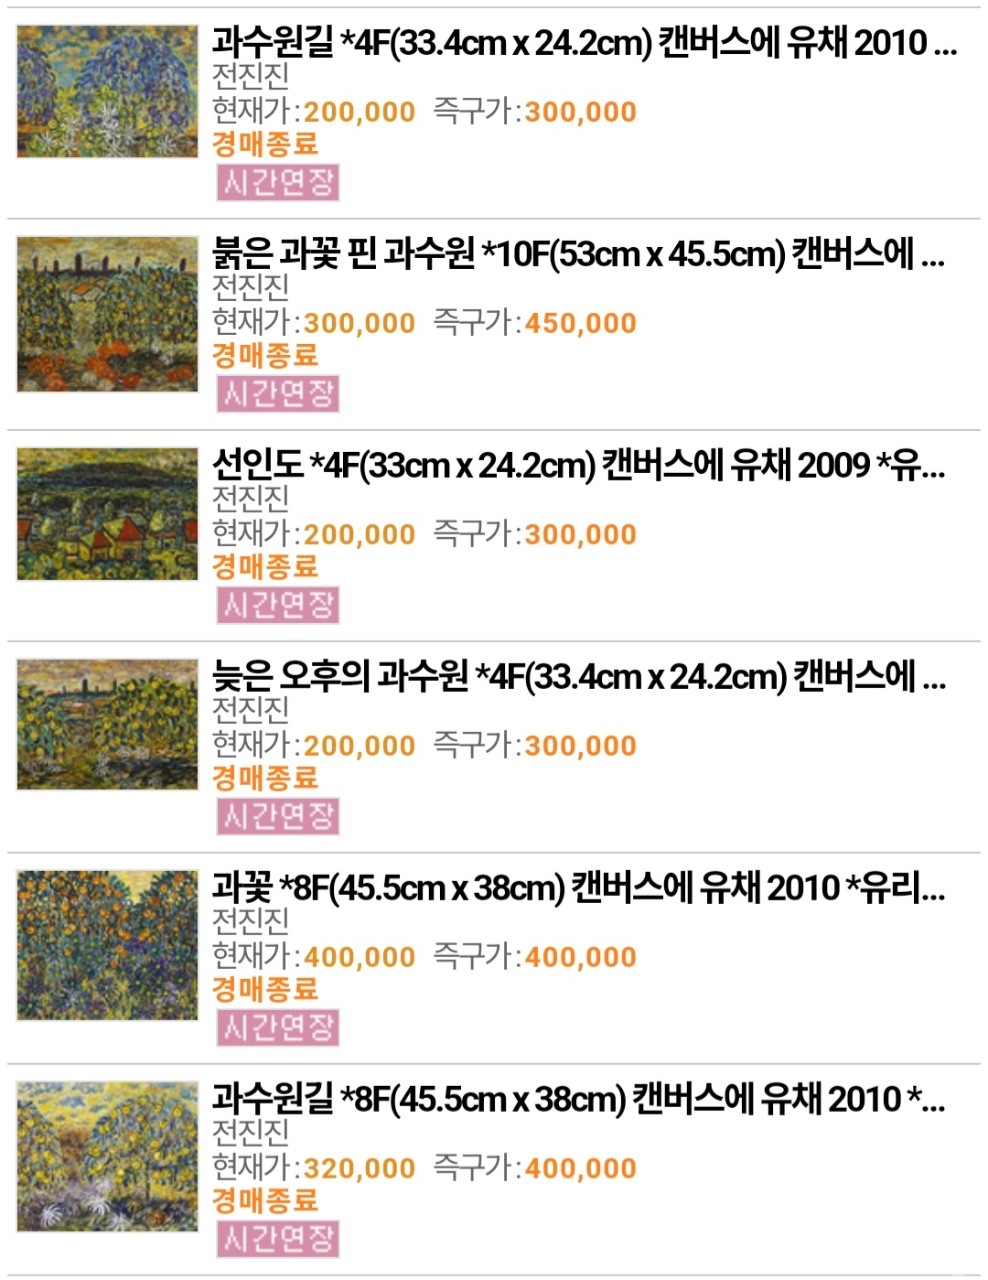This screenshot has width=988, height=1280.
Task: Click 시간연장 badge on 과수원길 8F listing
Action: (x=278, y=1239)
